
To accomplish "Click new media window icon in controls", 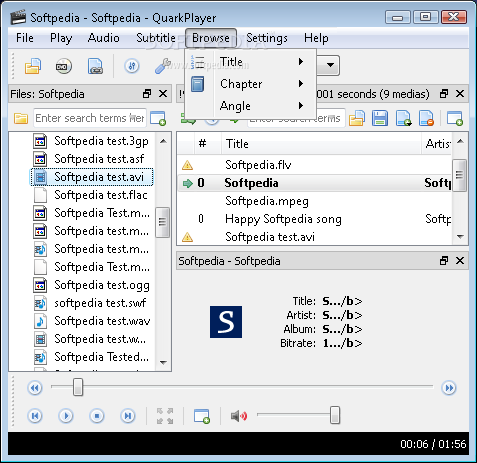I will (x=202, y=416).
